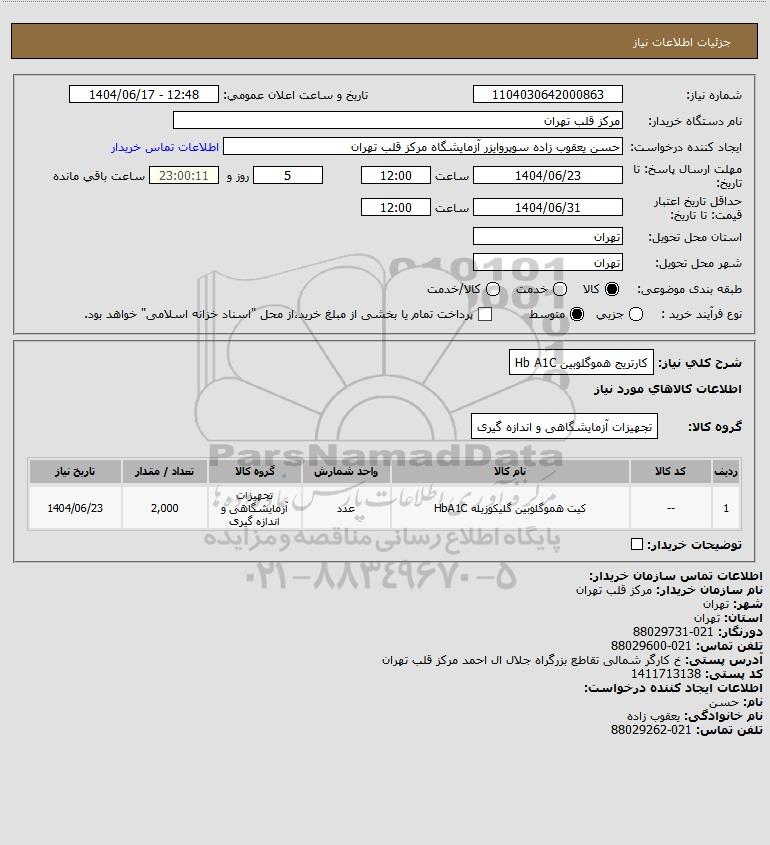Image resolution: width=770 pixels, height=845 pixels.
Task: Click the کد کالا column header
Action: click(670, 472)
